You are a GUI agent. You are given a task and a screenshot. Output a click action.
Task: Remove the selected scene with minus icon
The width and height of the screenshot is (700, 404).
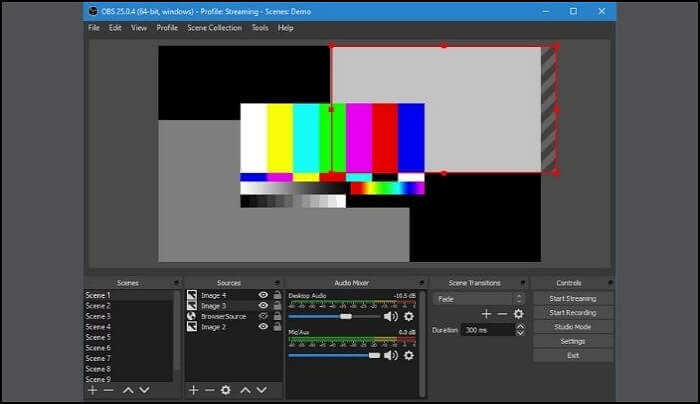(108, 390)
